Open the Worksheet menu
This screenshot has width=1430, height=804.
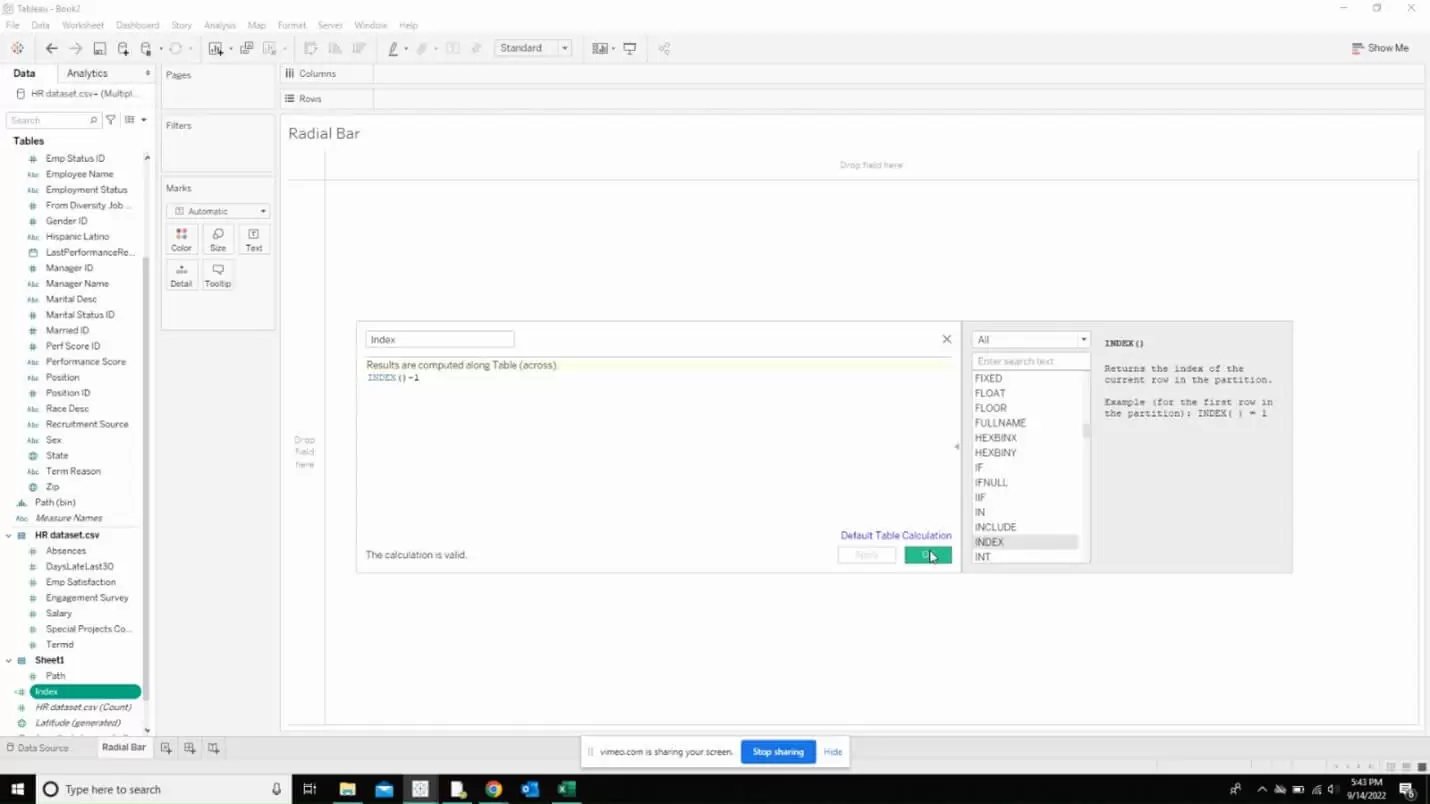point(83,25)
